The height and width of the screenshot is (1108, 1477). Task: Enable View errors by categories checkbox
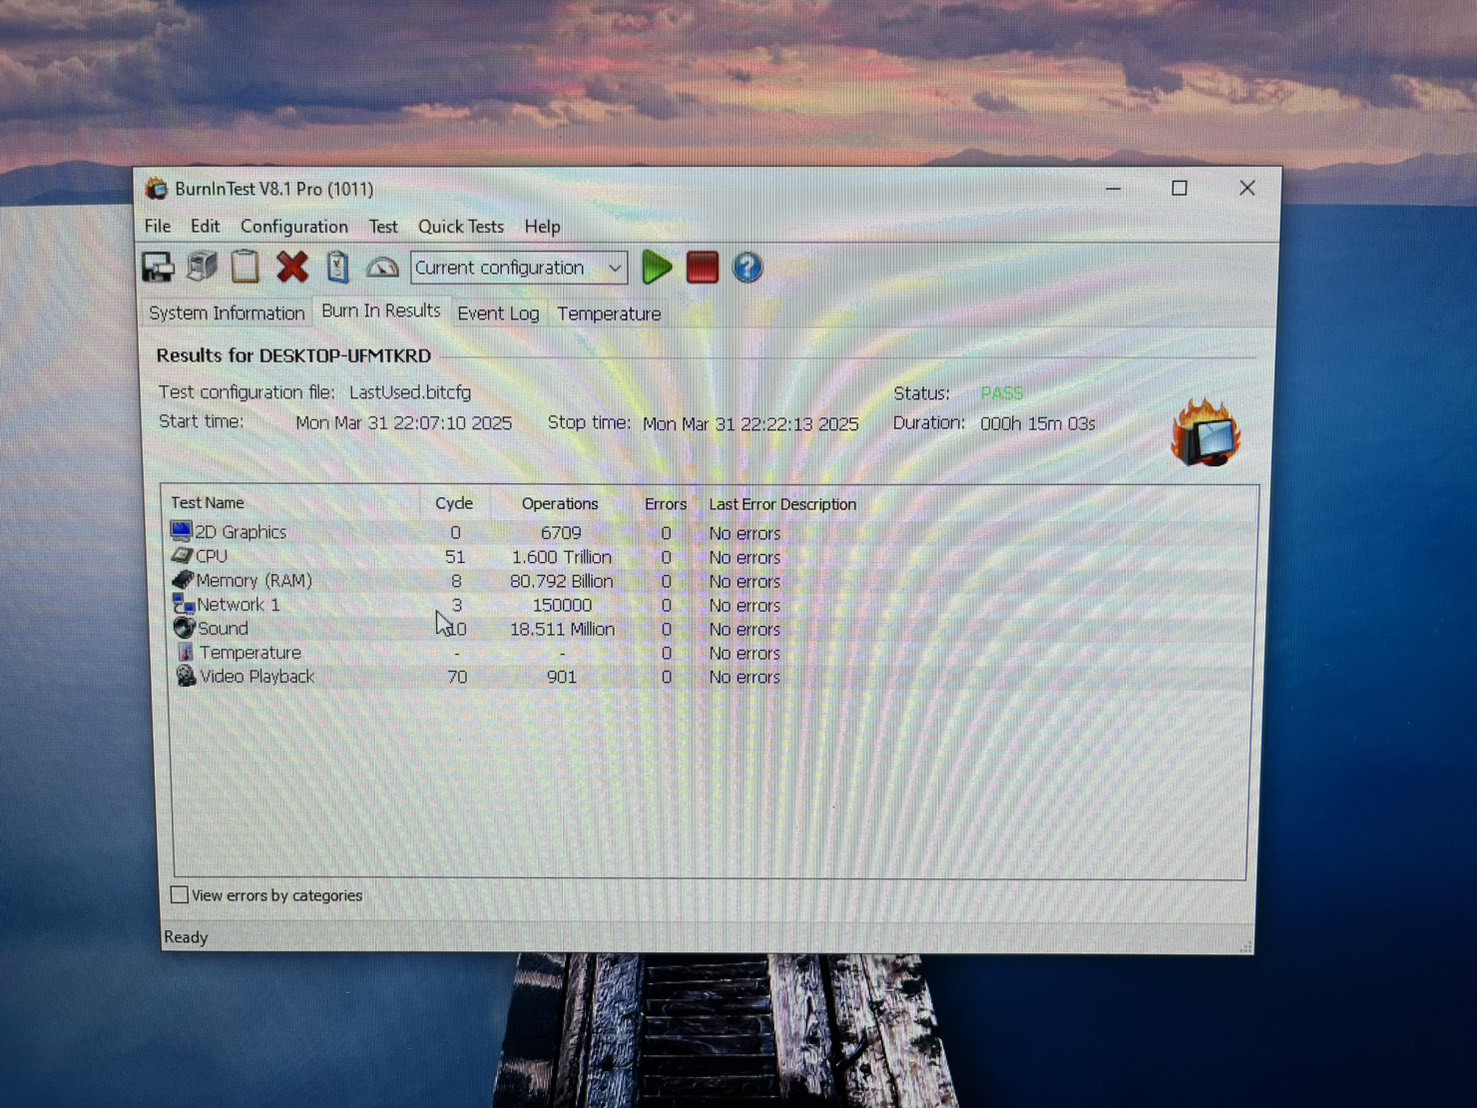click(180, 895)
